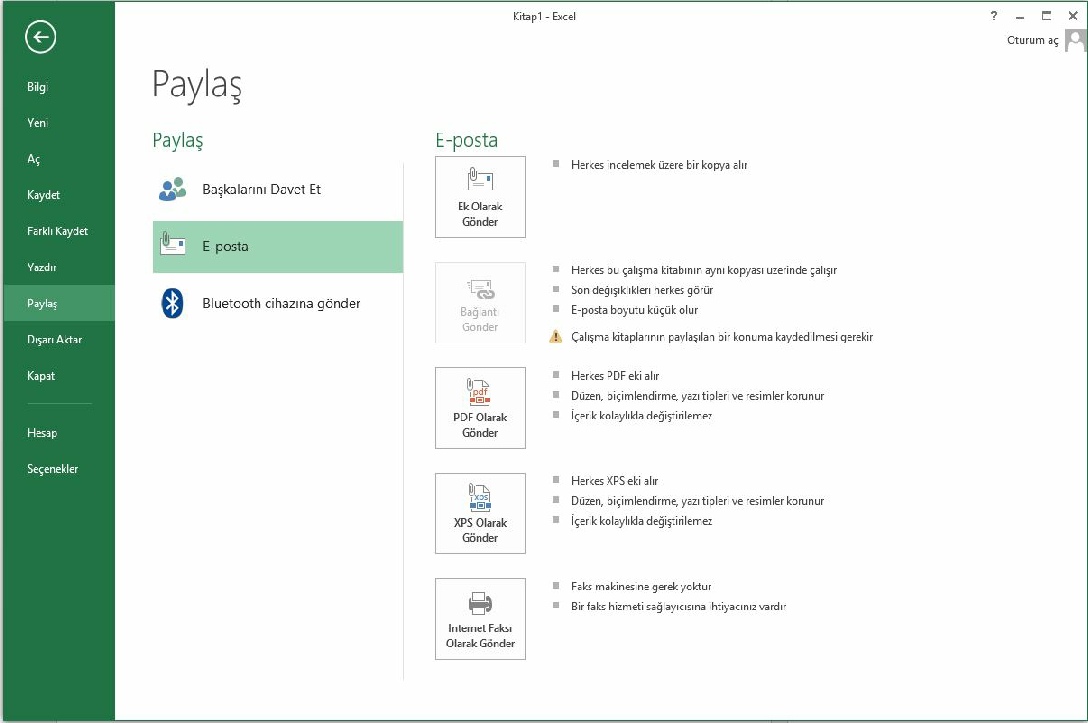1088x723 pixels.
Task: Click the PDF Olarak Gönder button
Action: 480,408
